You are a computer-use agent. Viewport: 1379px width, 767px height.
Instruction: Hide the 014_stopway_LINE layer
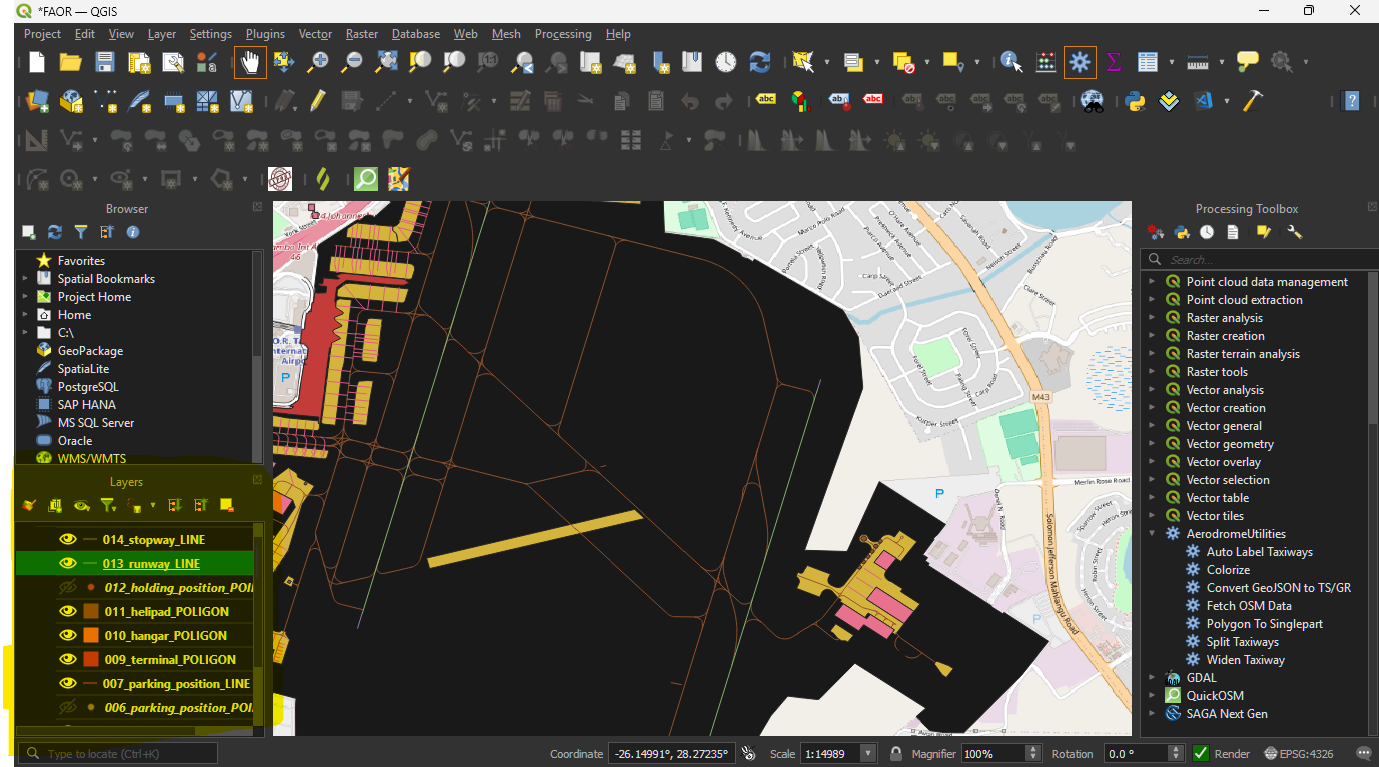[x=68, y=539]
